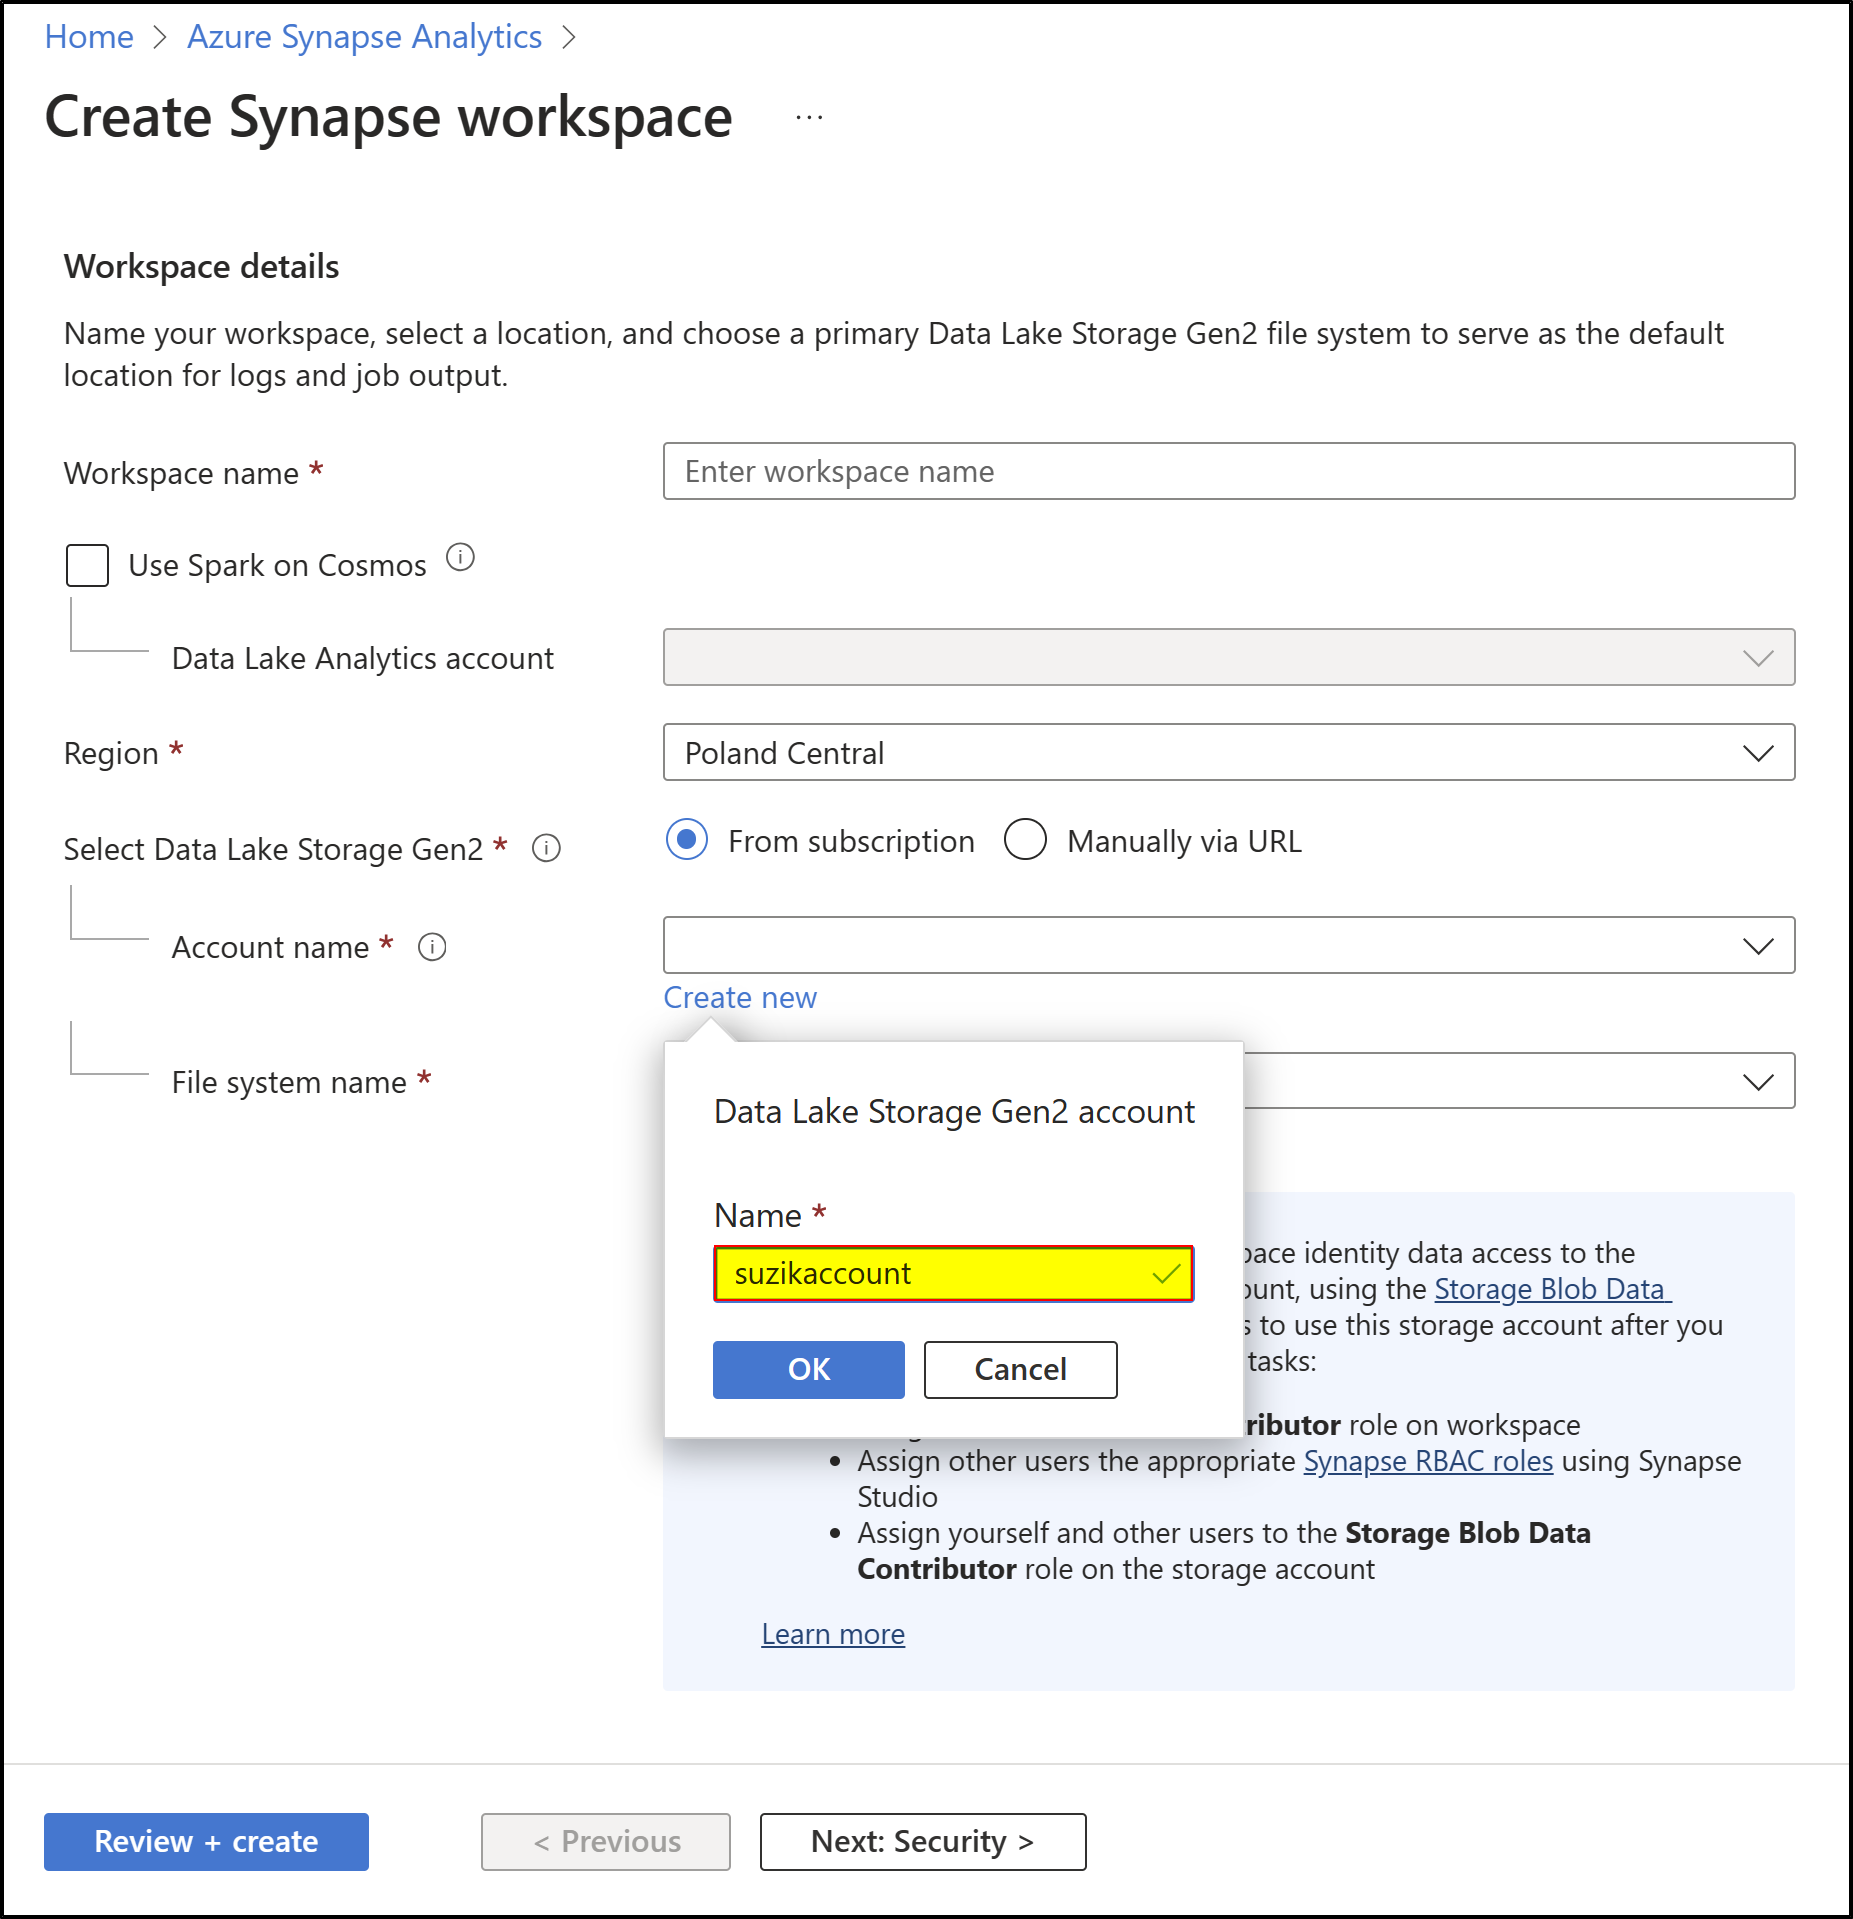Viewport: 1853px width, 1919px height.
Task: Select the Manually via URL radio button
Action: (1025, 840)
